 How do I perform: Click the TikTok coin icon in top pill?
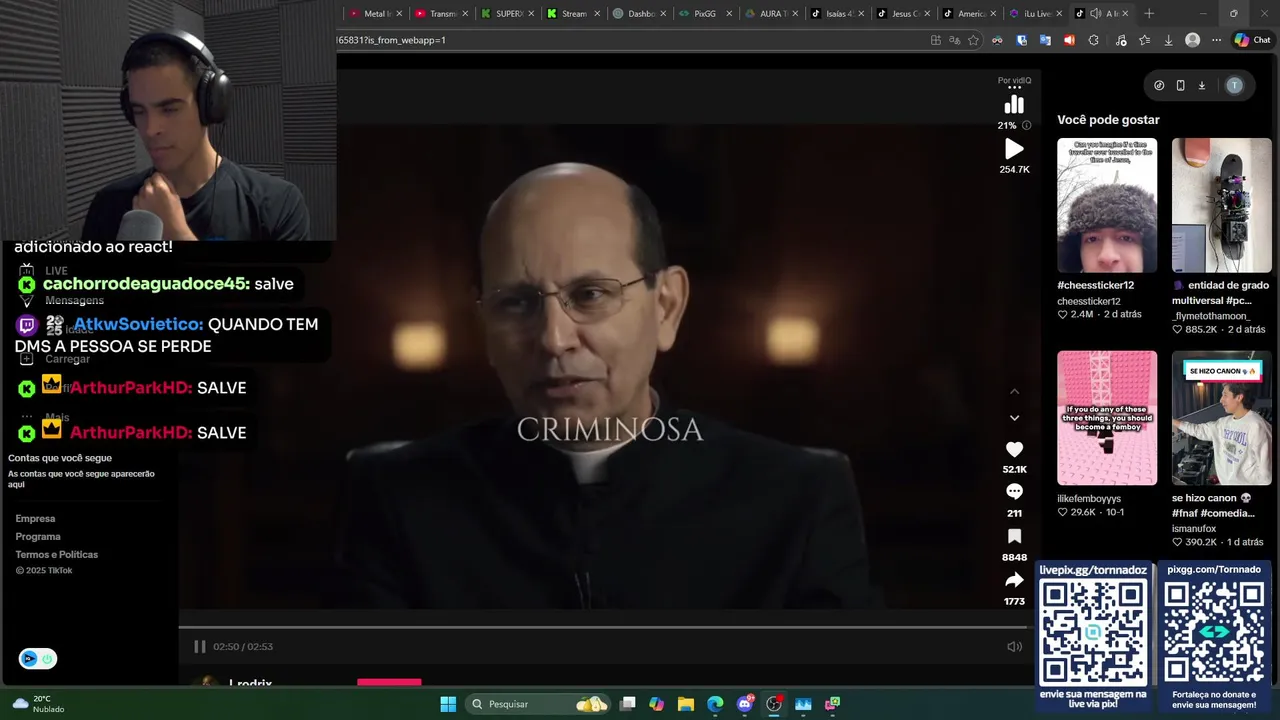pos(1159,86)
